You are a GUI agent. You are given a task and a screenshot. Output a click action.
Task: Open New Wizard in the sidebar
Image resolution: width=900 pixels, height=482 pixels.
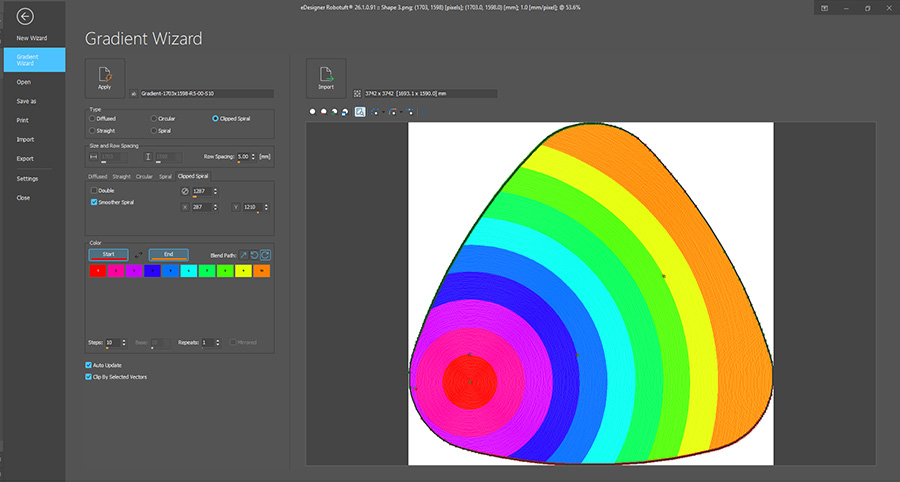coord(32,38)
